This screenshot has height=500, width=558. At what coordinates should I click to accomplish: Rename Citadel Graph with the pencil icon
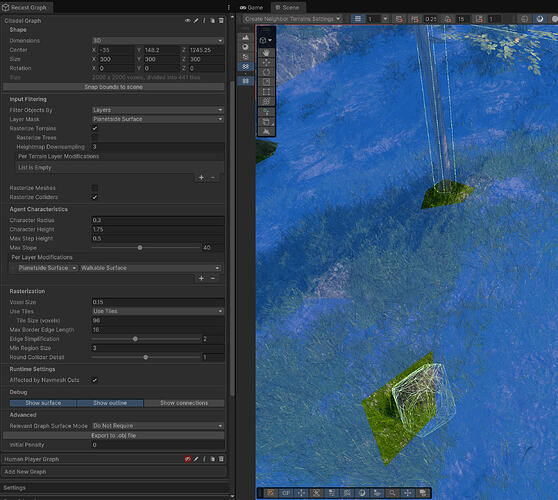(196, 21)
